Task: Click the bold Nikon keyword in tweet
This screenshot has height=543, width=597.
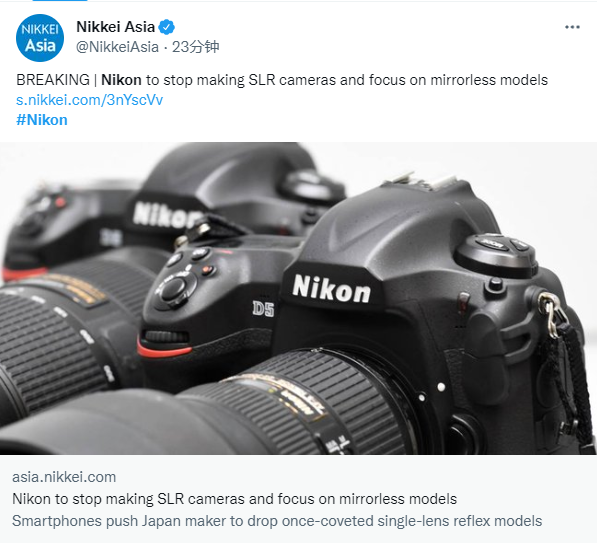Action: tap(121, 80)
